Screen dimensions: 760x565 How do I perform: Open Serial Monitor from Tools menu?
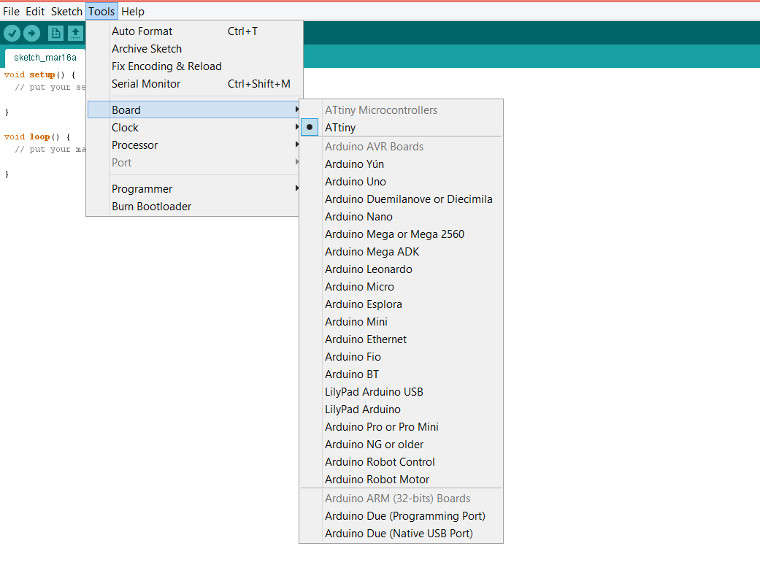(x=193, y=84)
